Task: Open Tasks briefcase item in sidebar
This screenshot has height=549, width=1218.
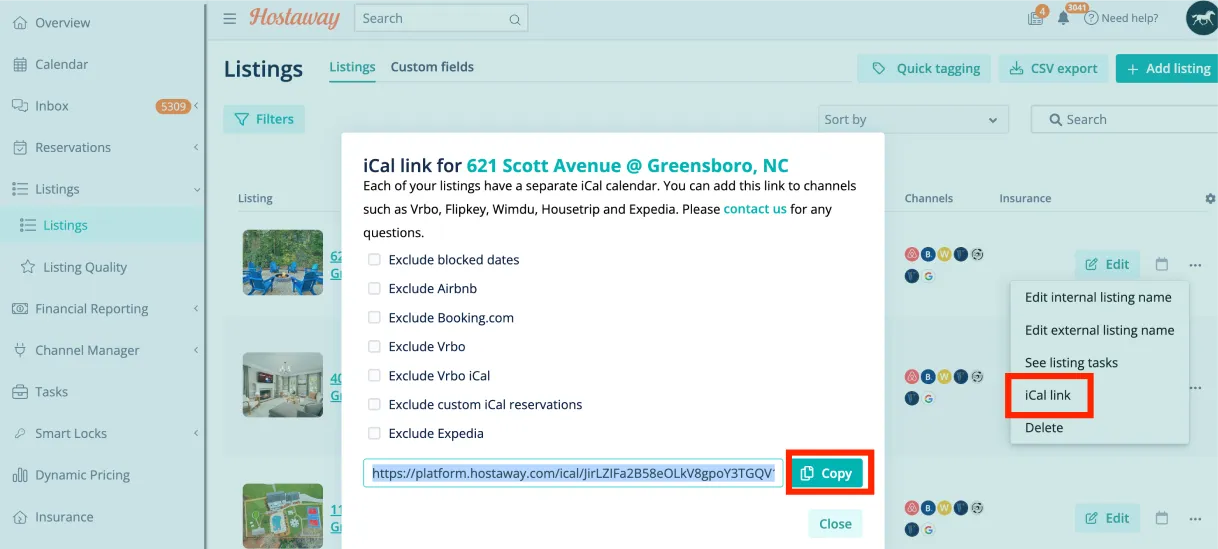Action: pos(41,392)
